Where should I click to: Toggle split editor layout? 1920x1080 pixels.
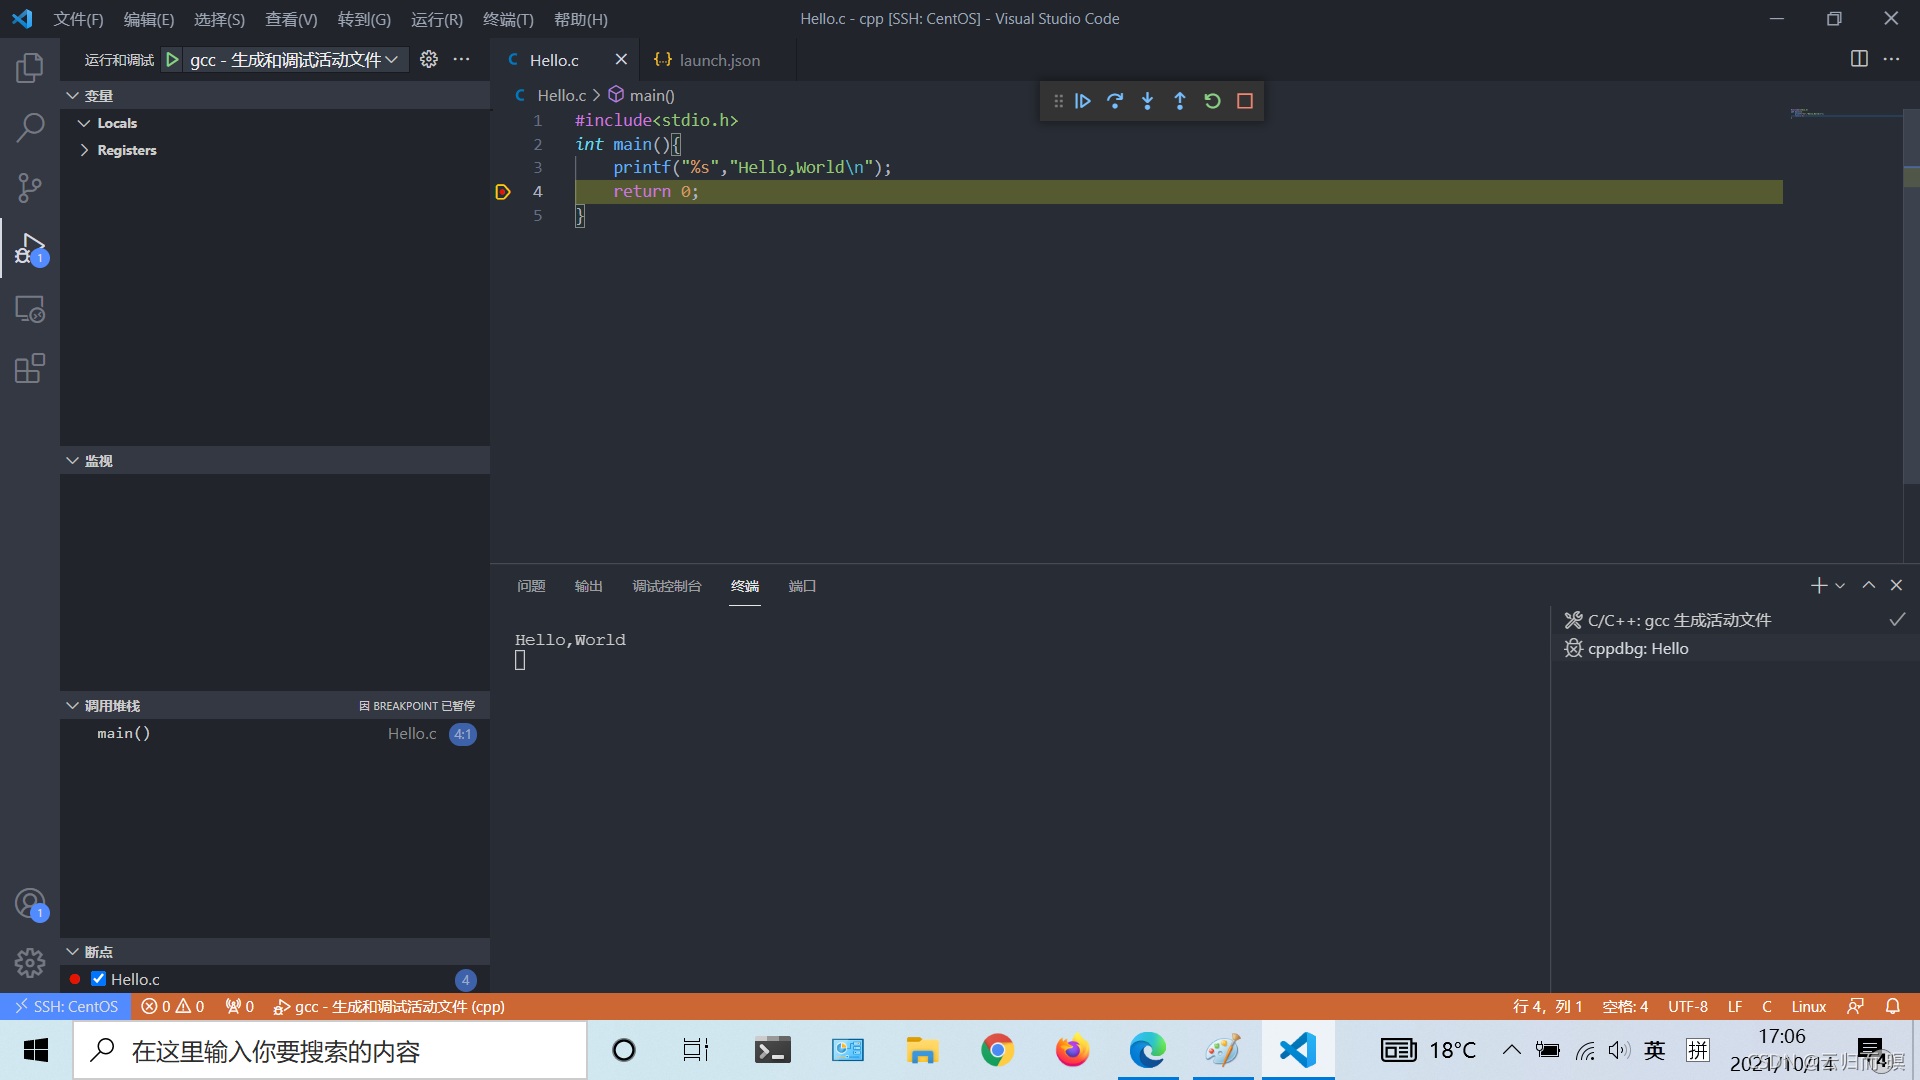(1859, 59)
